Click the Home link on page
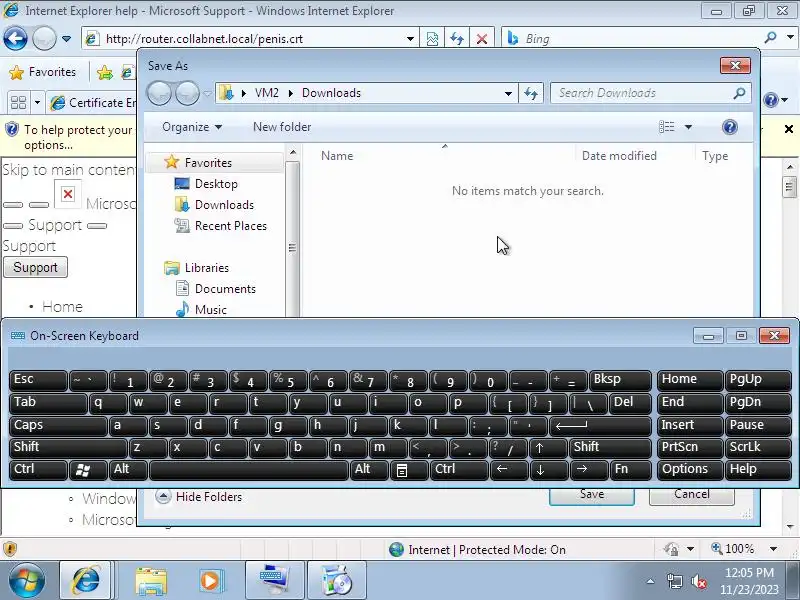 point(62,307)
